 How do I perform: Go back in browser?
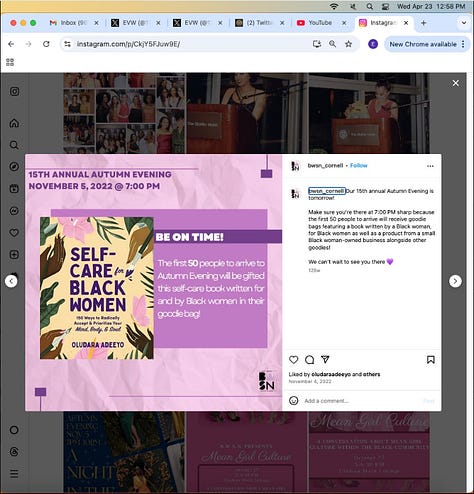(11, 44)
